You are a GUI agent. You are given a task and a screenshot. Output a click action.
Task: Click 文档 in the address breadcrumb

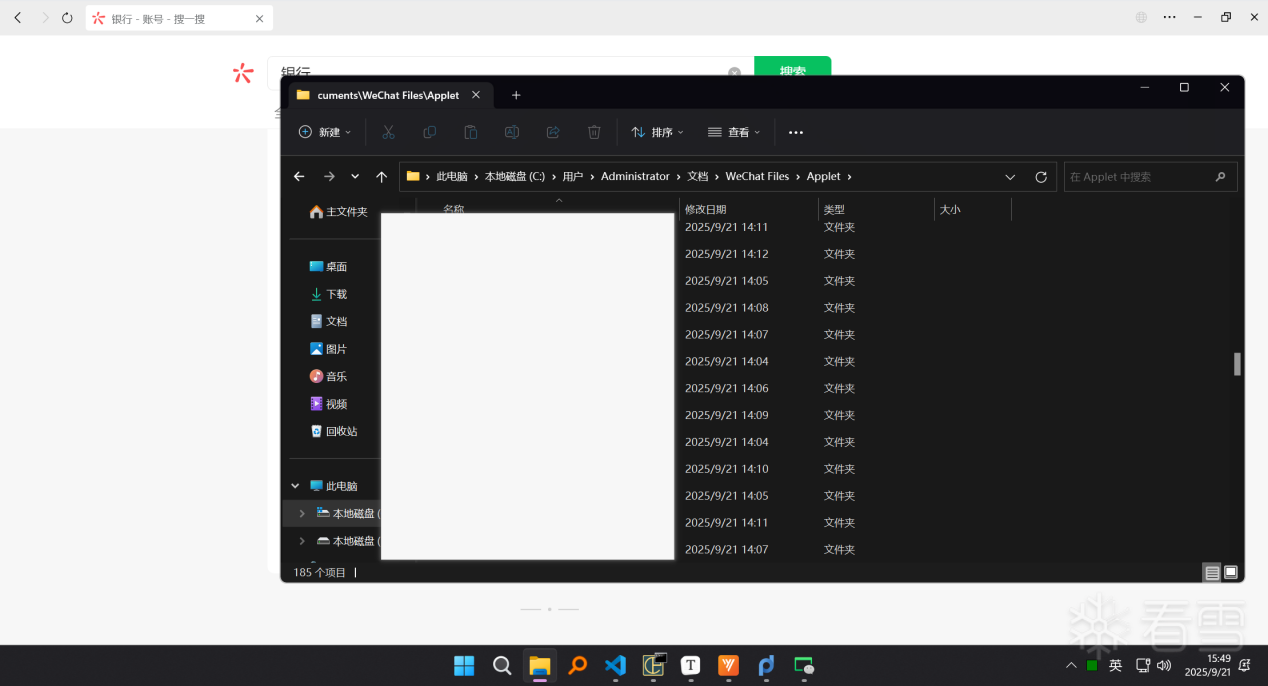click(x=698, y=176)
